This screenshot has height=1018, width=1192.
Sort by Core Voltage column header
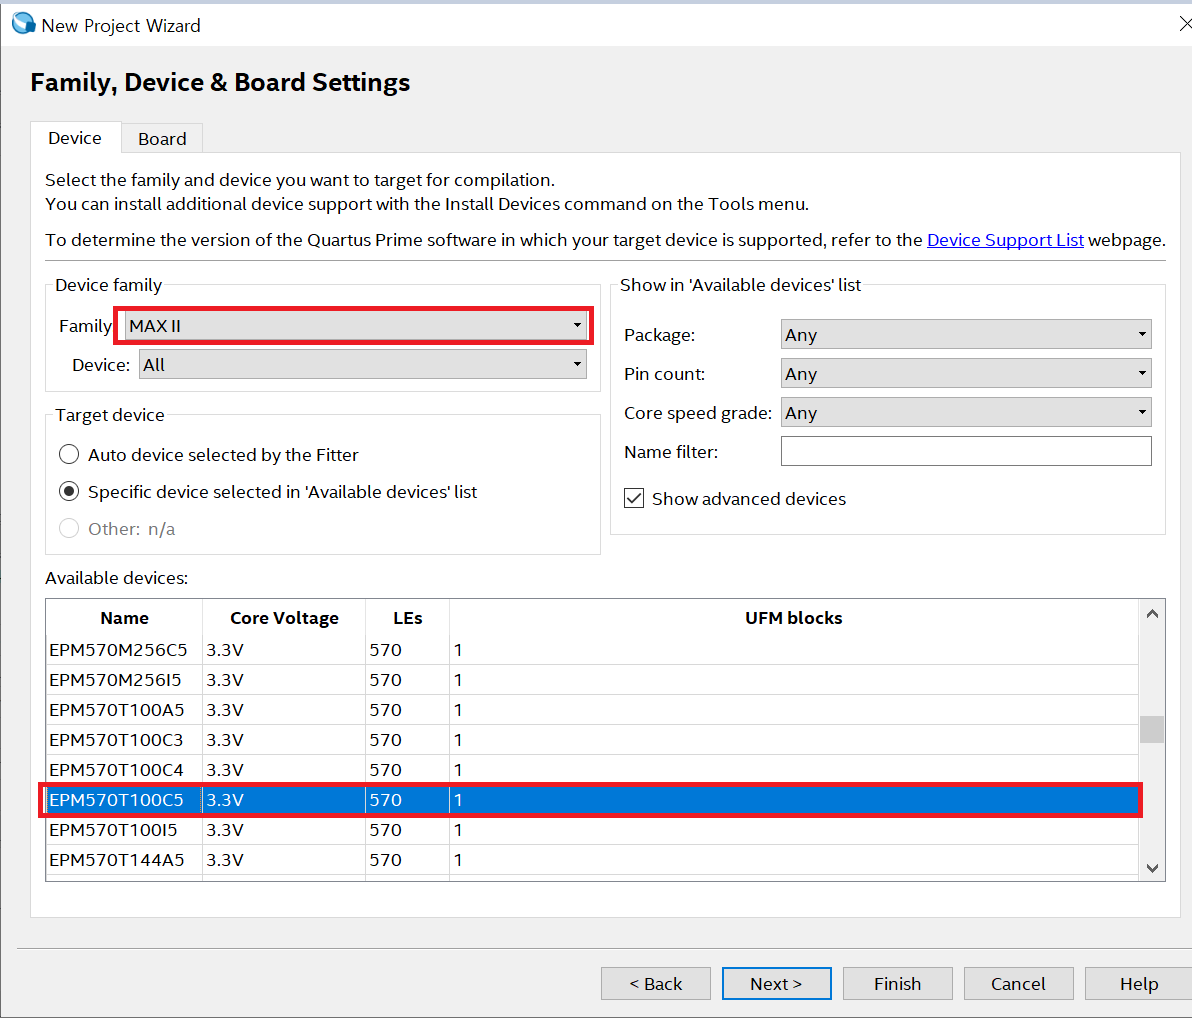pos(284,618)
